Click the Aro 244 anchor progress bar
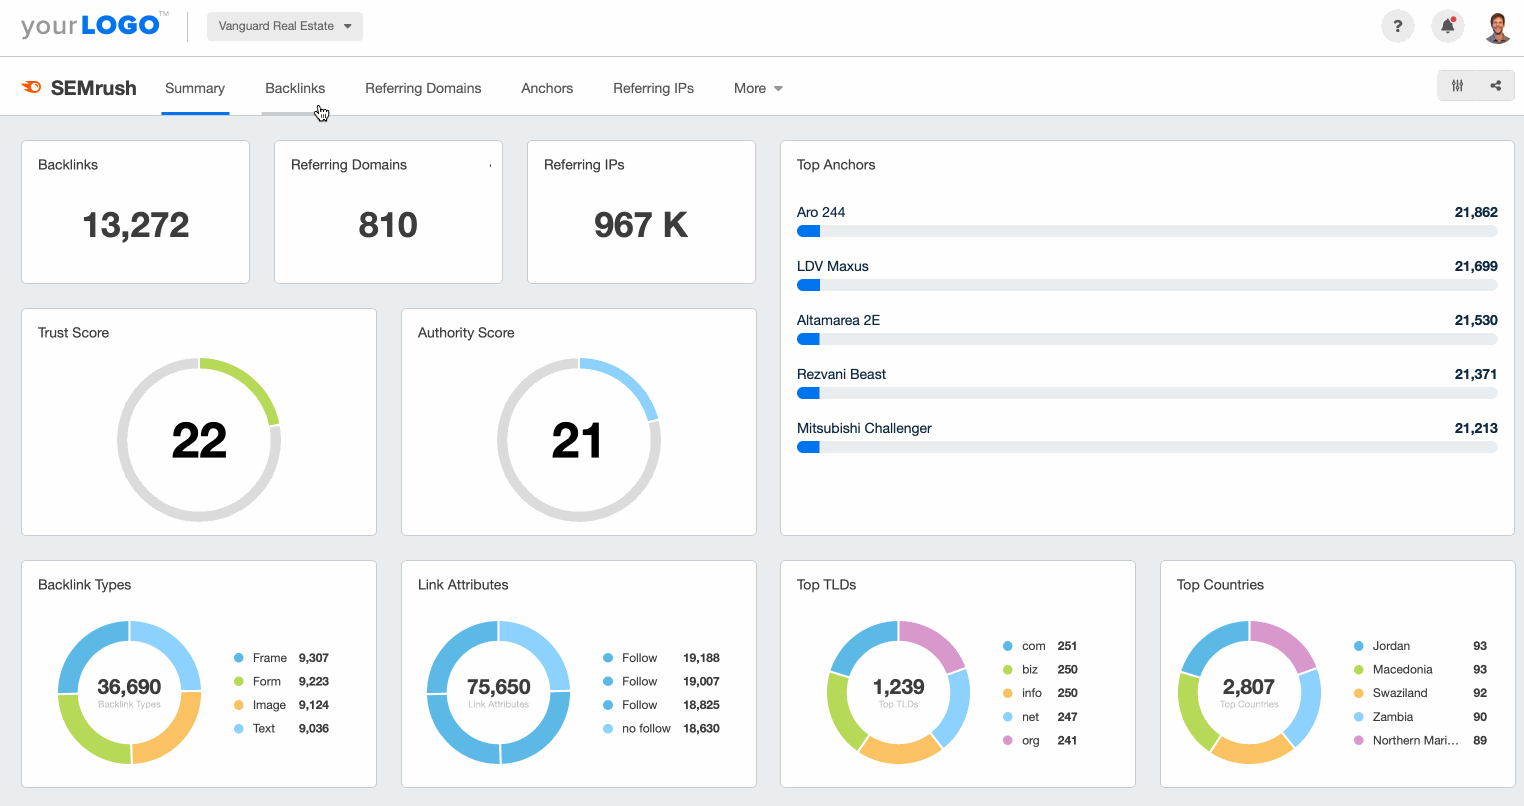The image size is (1524, 806). 1146,231
